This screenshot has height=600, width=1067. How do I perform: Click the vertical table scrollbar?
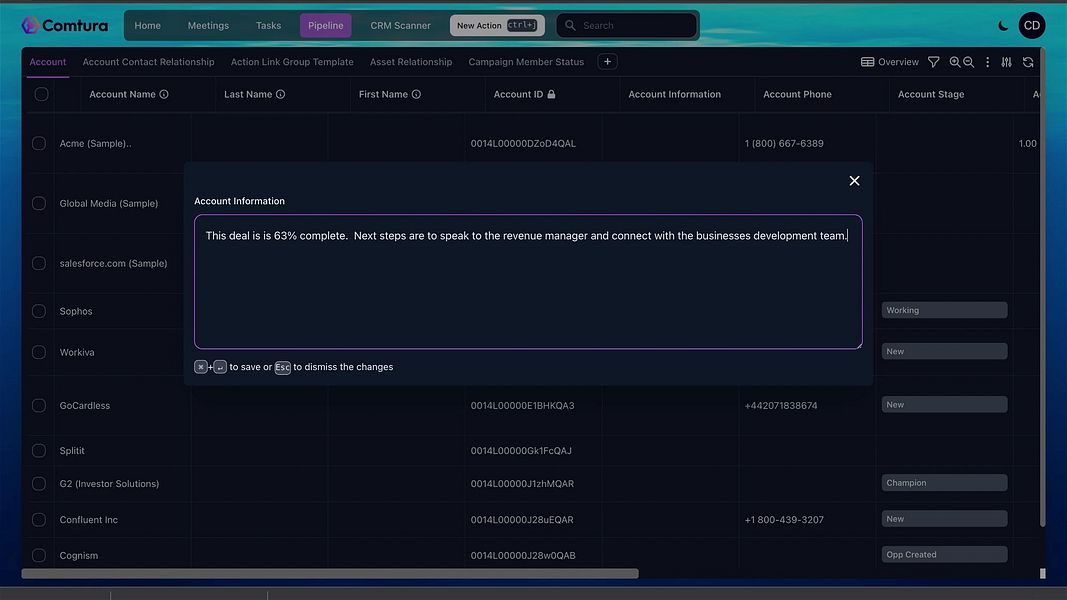pos(1042,286)
